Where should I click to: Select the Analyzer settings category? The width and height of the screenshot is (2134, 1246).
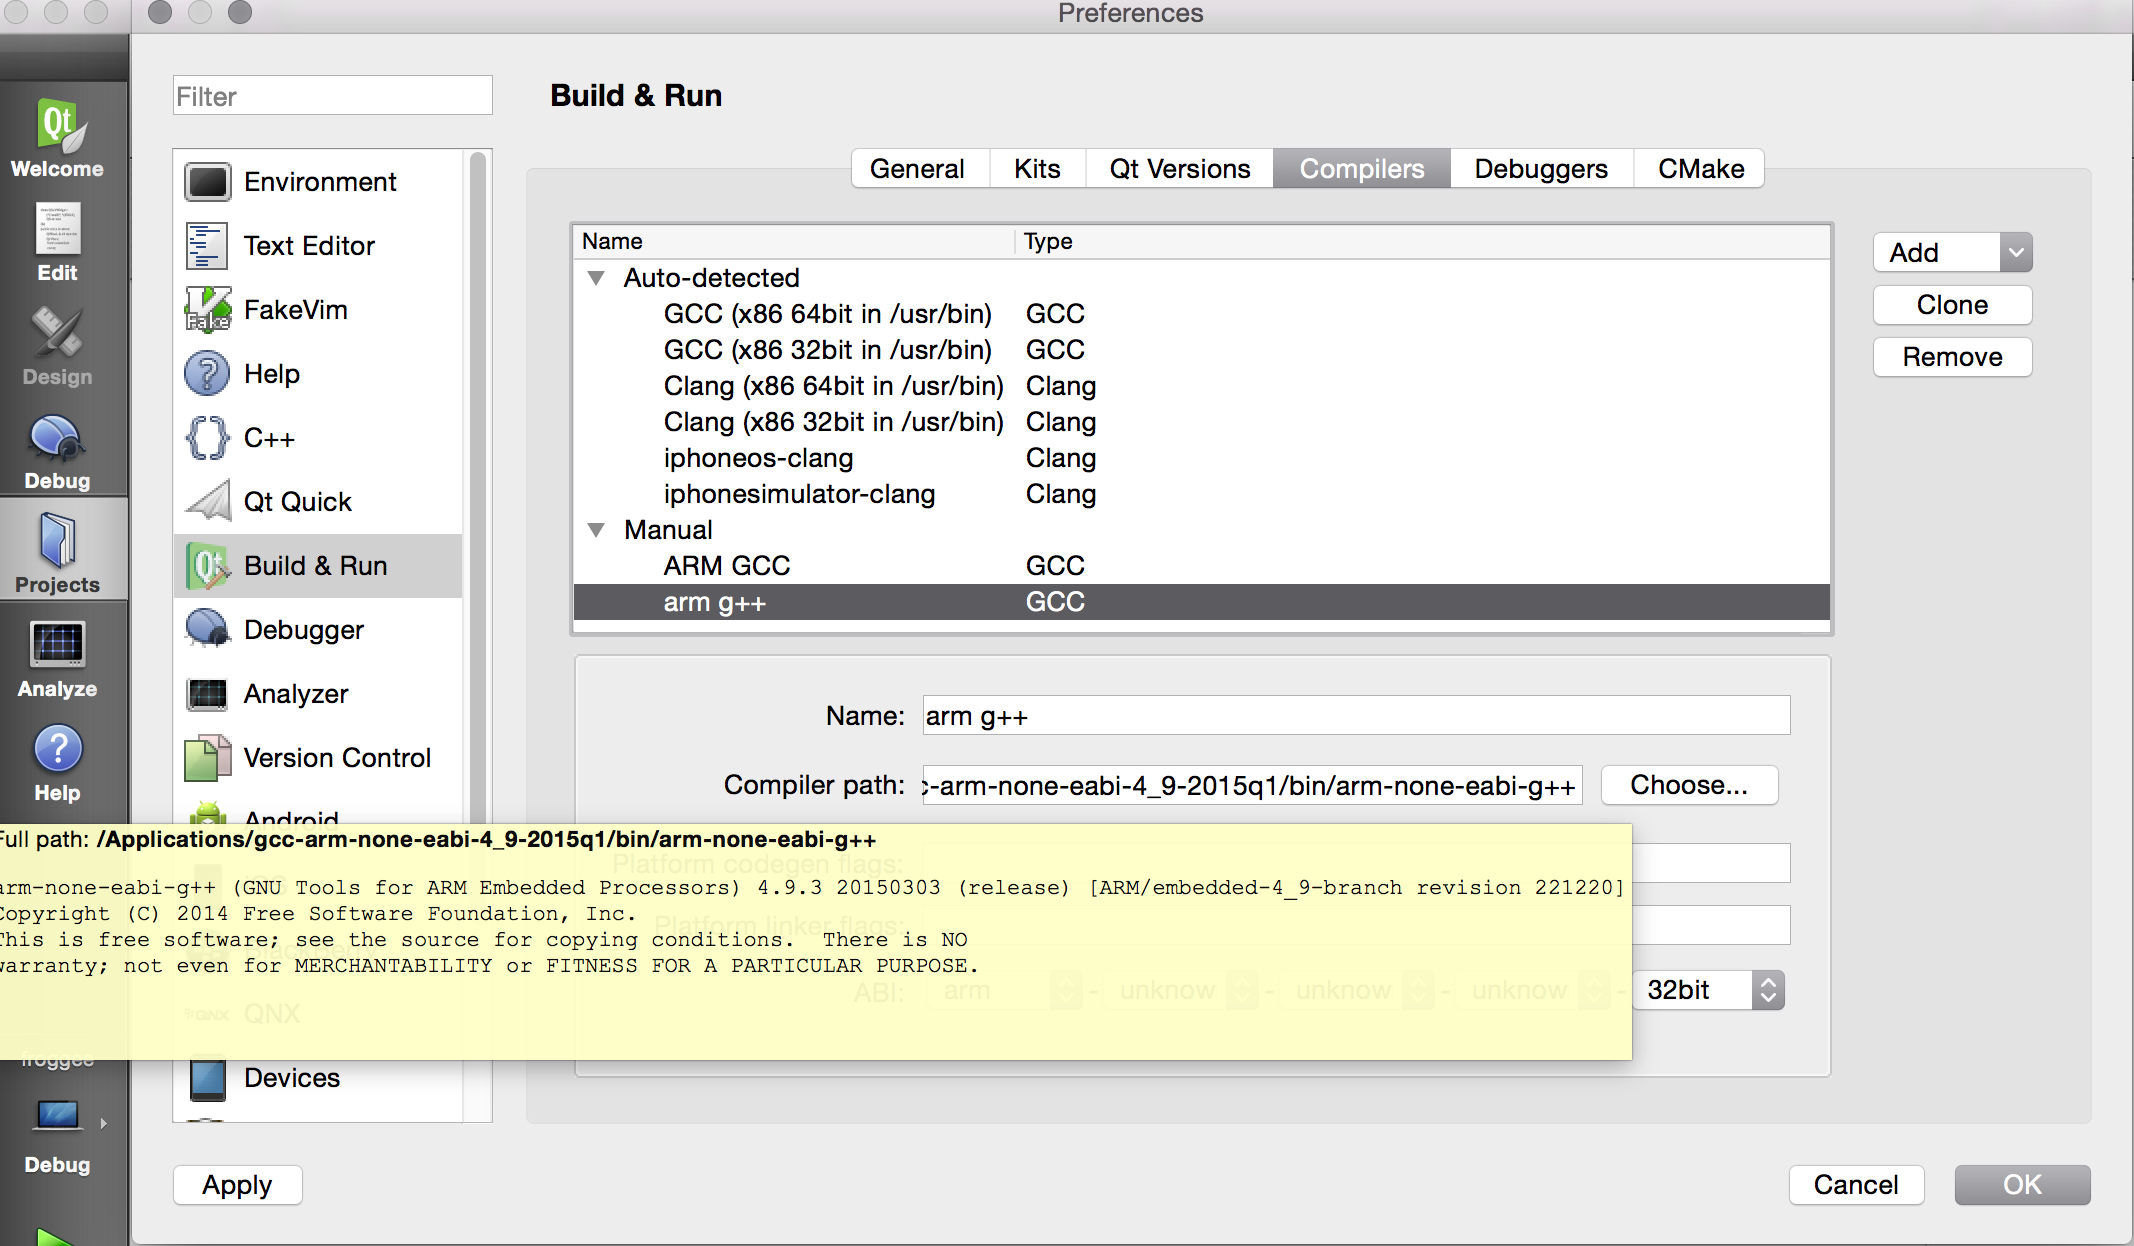click(x=318, y=694)
